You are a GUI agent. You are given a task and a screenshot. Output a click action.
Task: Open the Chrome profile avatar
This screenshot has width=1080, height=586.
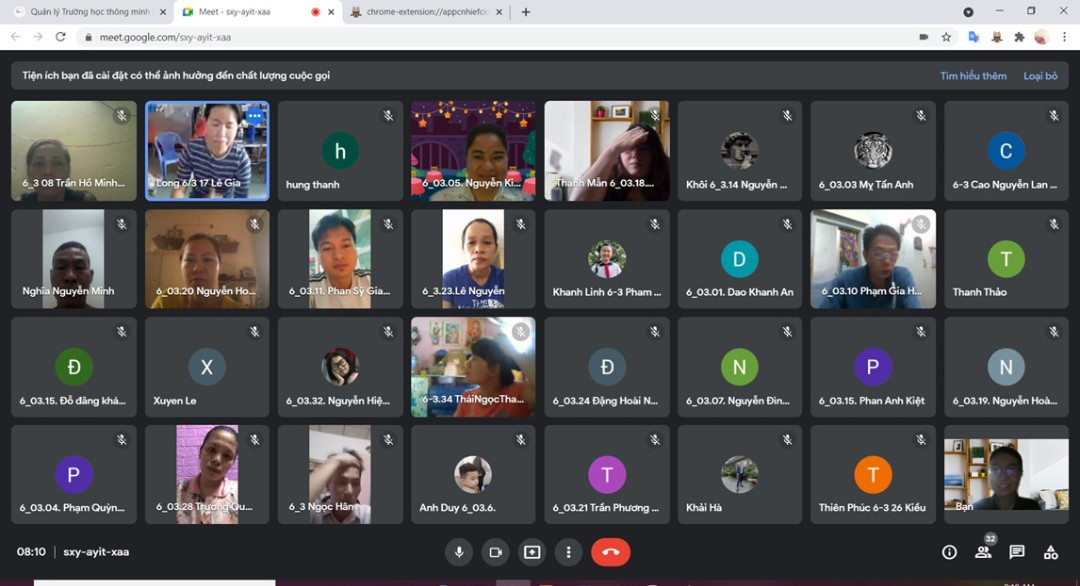(1041, 37)
